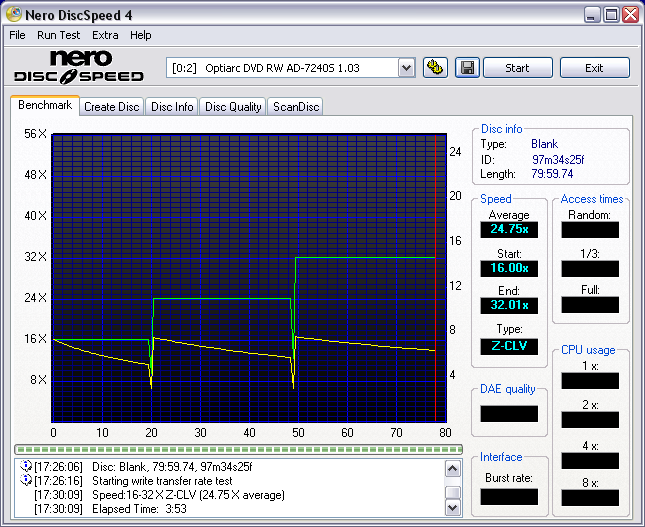Click the CPU usage 1 x field
The height and width of the screenshot is (527, 645).
click(590, 381)
